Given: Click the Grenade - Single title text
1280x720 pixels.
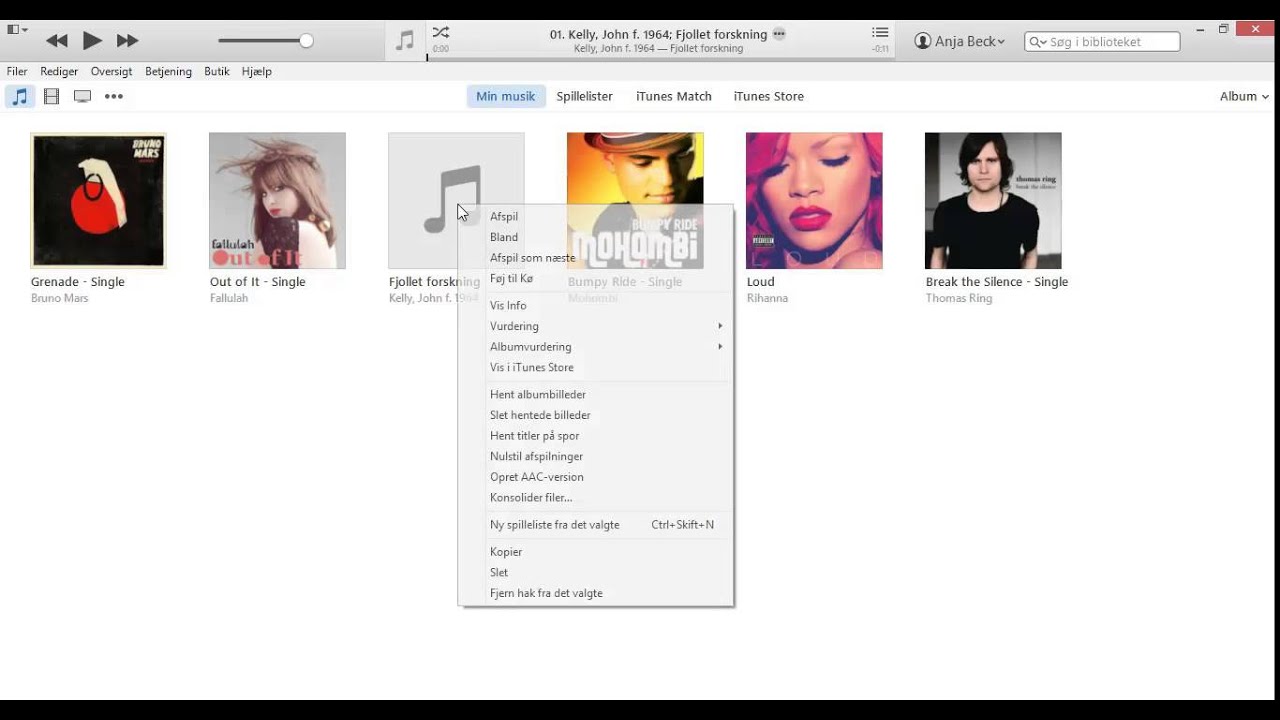Looking at the screenshot, I should coord(78,282).
